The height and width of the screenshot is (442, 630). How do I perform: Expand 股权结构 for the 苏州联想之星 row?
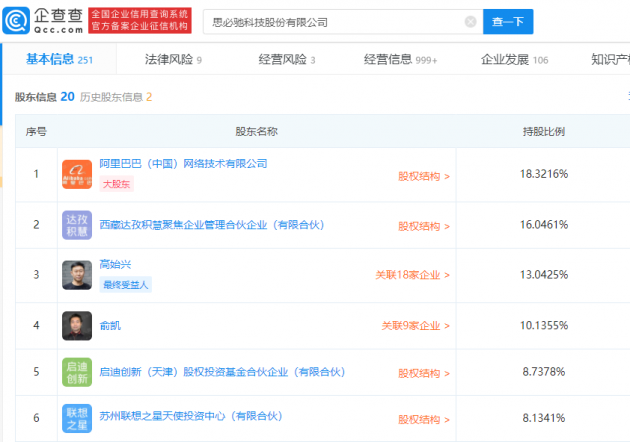pos(424,419)
